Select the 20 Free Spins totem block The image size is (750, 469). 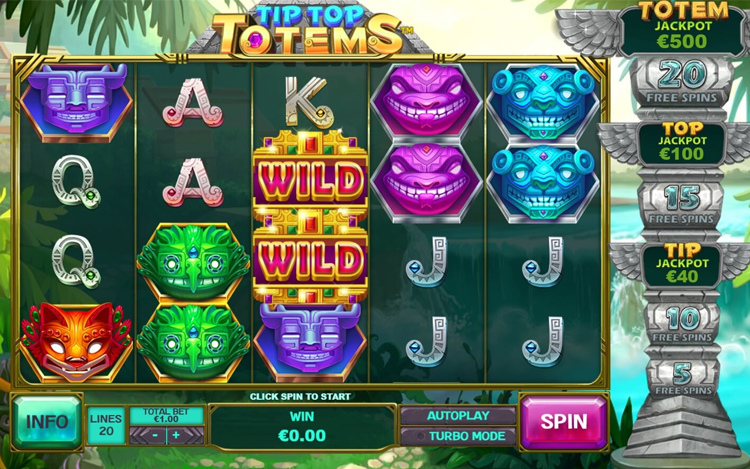tap(683, 82)
